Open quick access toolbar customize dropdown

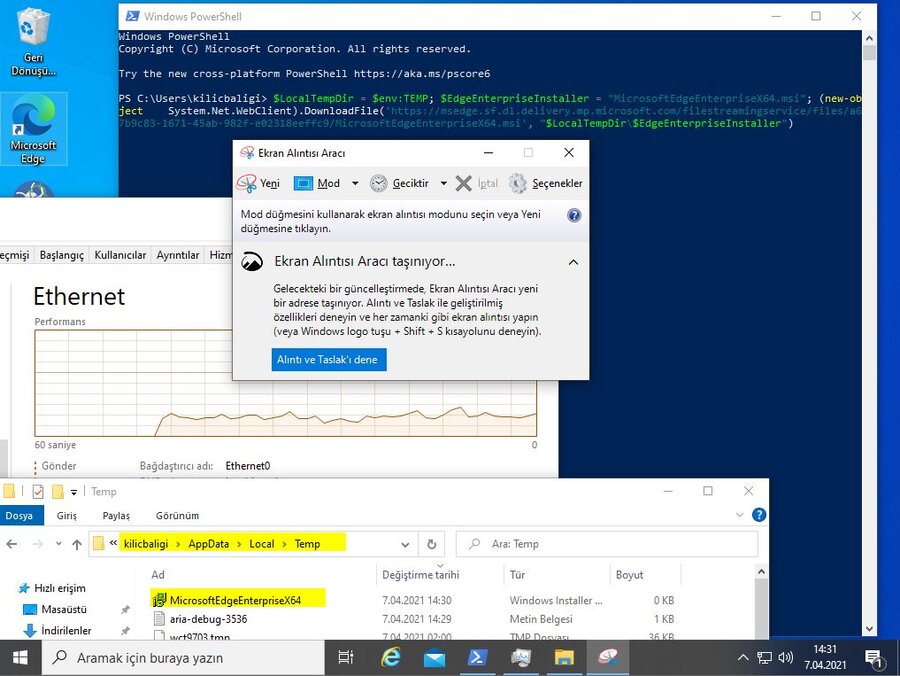73,492
